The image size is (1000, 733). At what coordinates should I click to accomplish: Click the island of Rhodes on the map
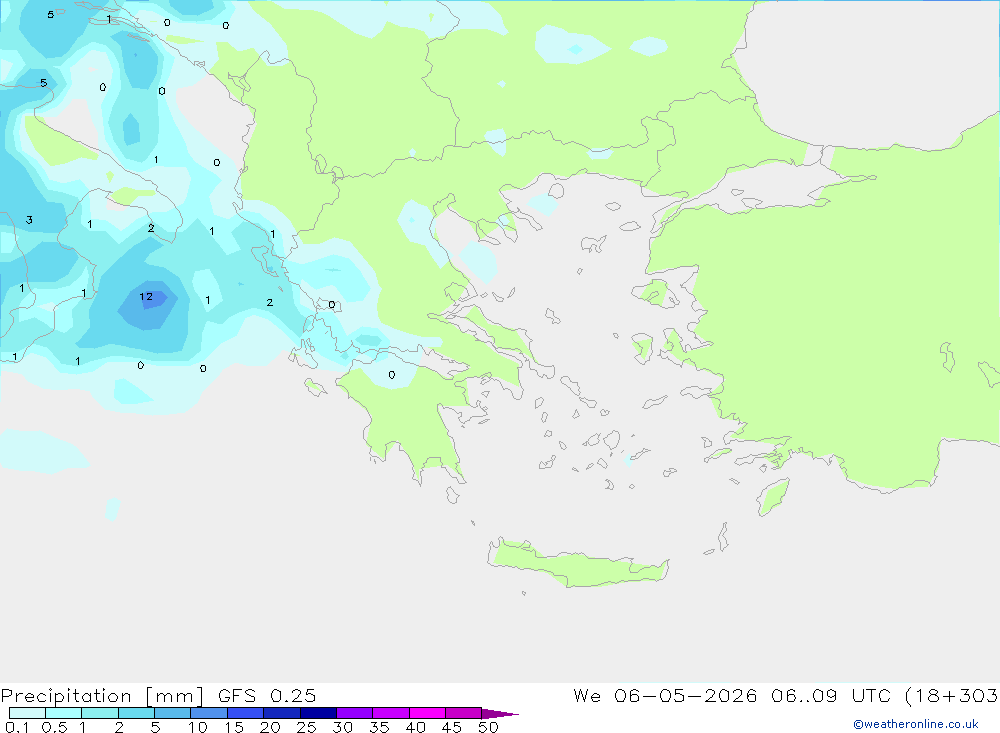[773, 497]
